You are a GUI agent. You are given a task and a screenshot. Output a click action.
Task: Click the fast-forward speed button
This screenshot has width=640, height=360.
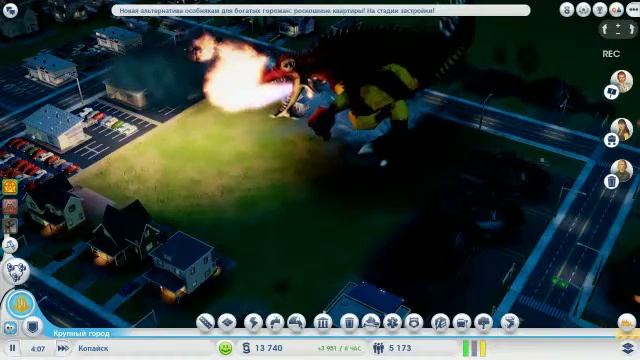tap(63, 348)
